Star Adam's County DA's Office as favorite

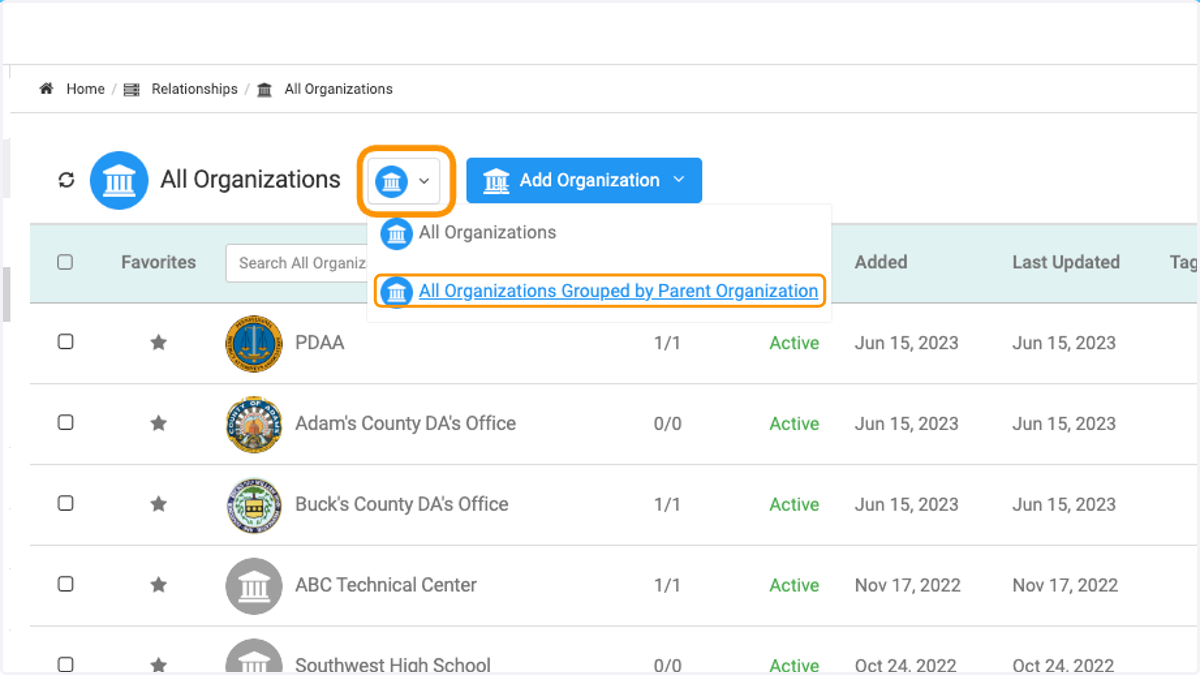[158, 423]
